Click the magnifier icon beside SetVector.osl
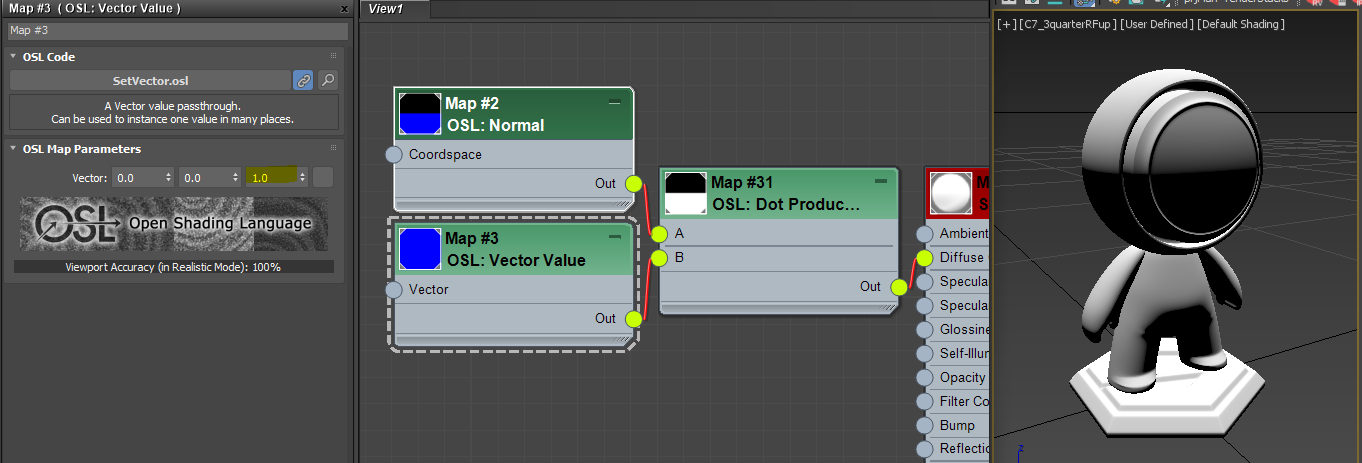This screenshot has height=463, width=1362. [x=328, y=80]
